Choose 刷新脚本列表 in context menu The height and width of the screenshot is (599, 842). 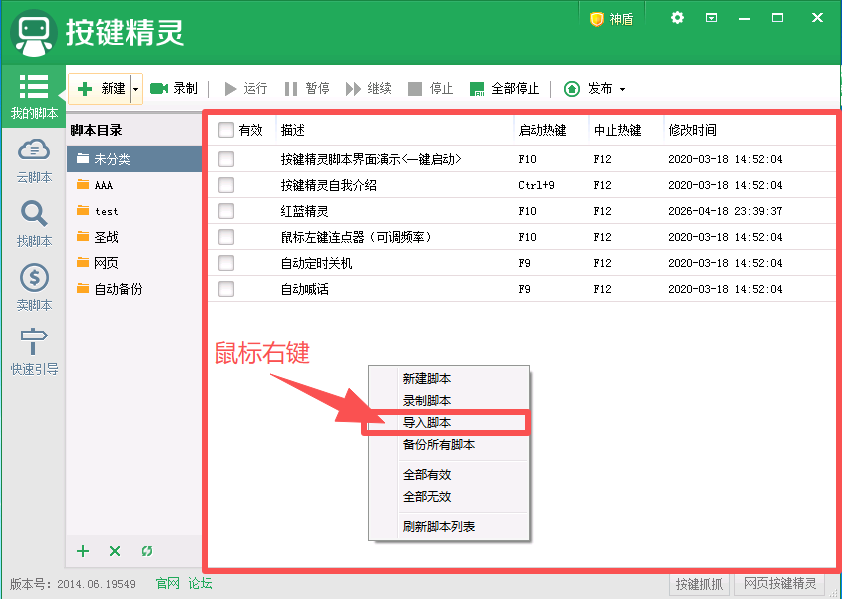pyautogui.click(x=449, y=526)
